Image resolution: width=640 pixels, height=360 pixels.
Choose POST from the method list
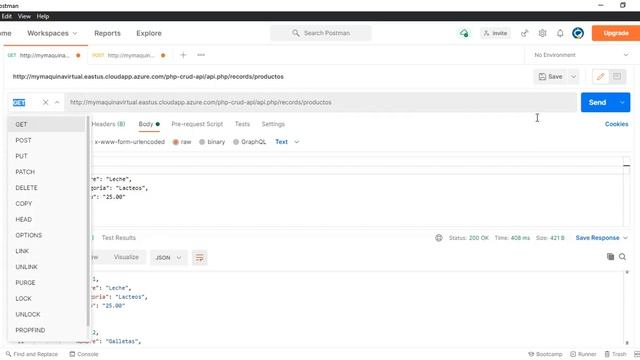(x=46, y=140)
